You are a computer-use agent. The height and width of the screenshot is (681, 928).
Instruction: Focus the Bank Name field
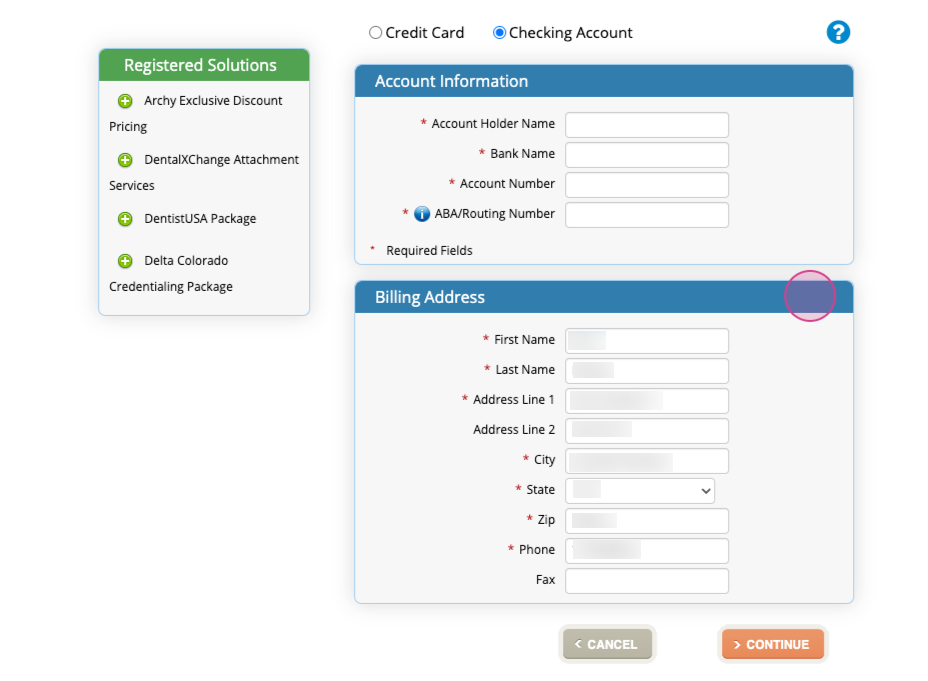(x=647, y=155)
